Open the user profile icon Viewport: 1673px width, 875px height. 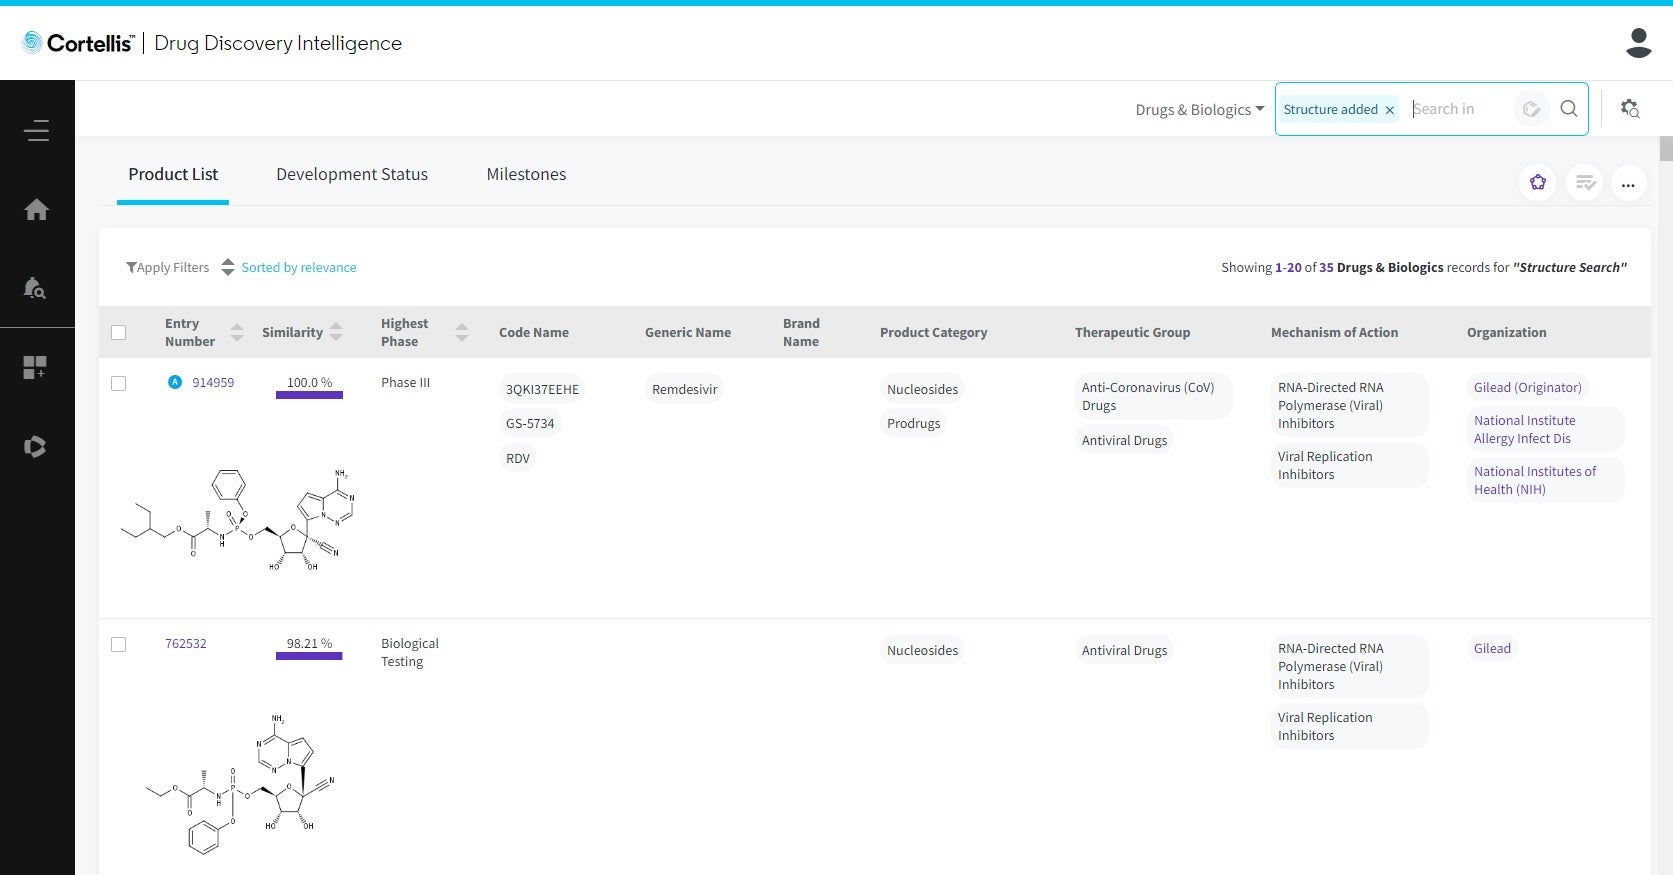coord(1638,43)
